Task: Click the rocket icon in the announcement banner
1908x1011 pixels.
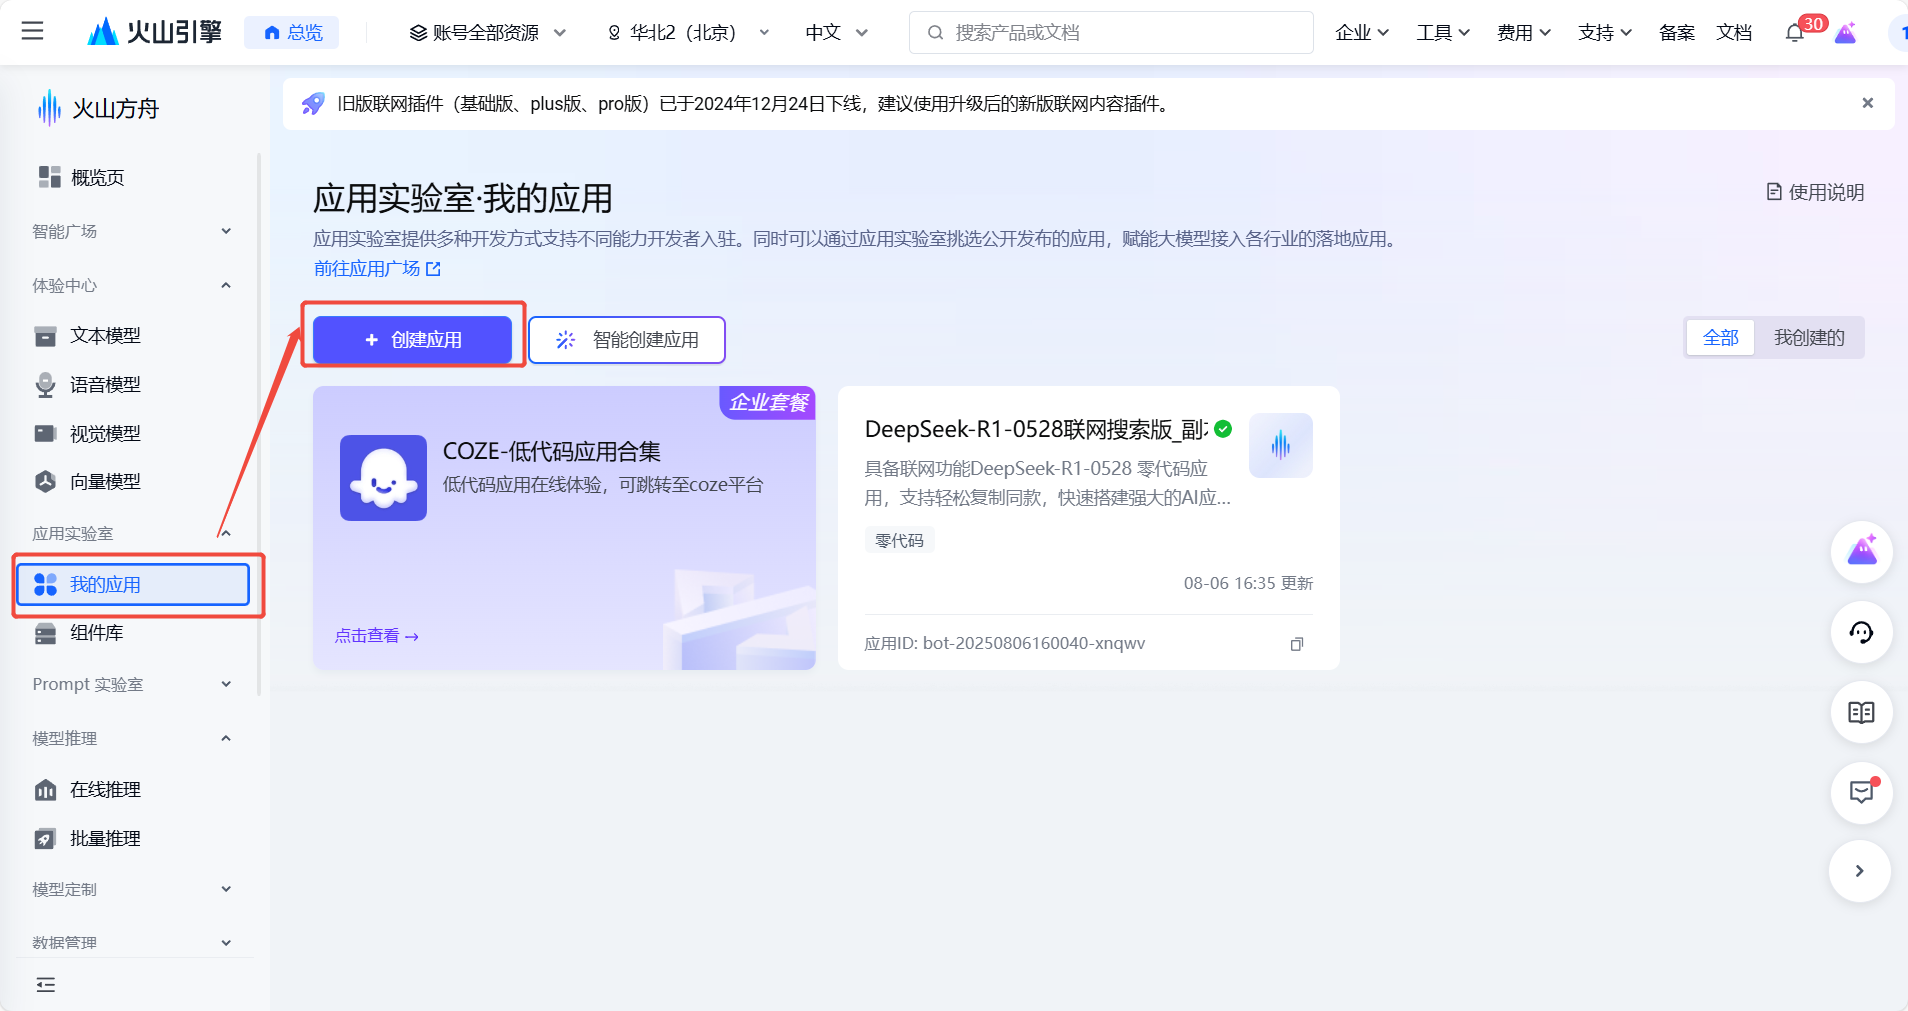Action: [313, 103]
